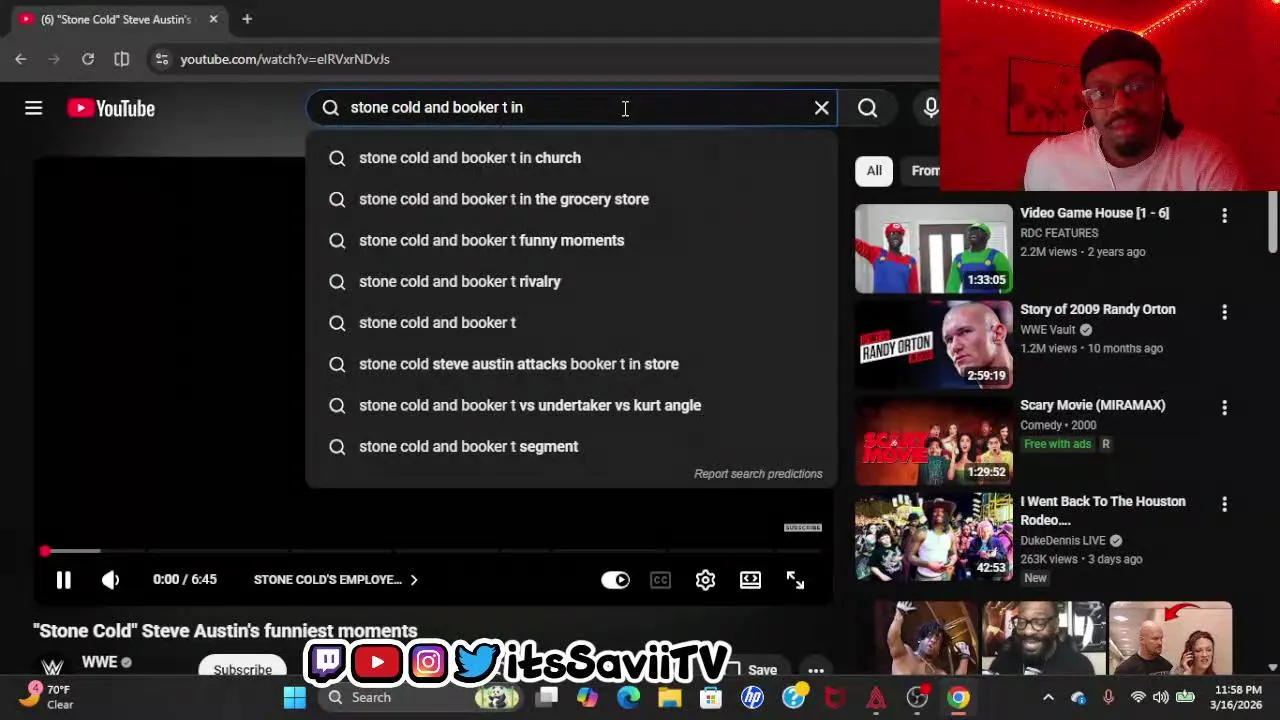
Task: Clear the search box with the X
Action: [821, 108]
